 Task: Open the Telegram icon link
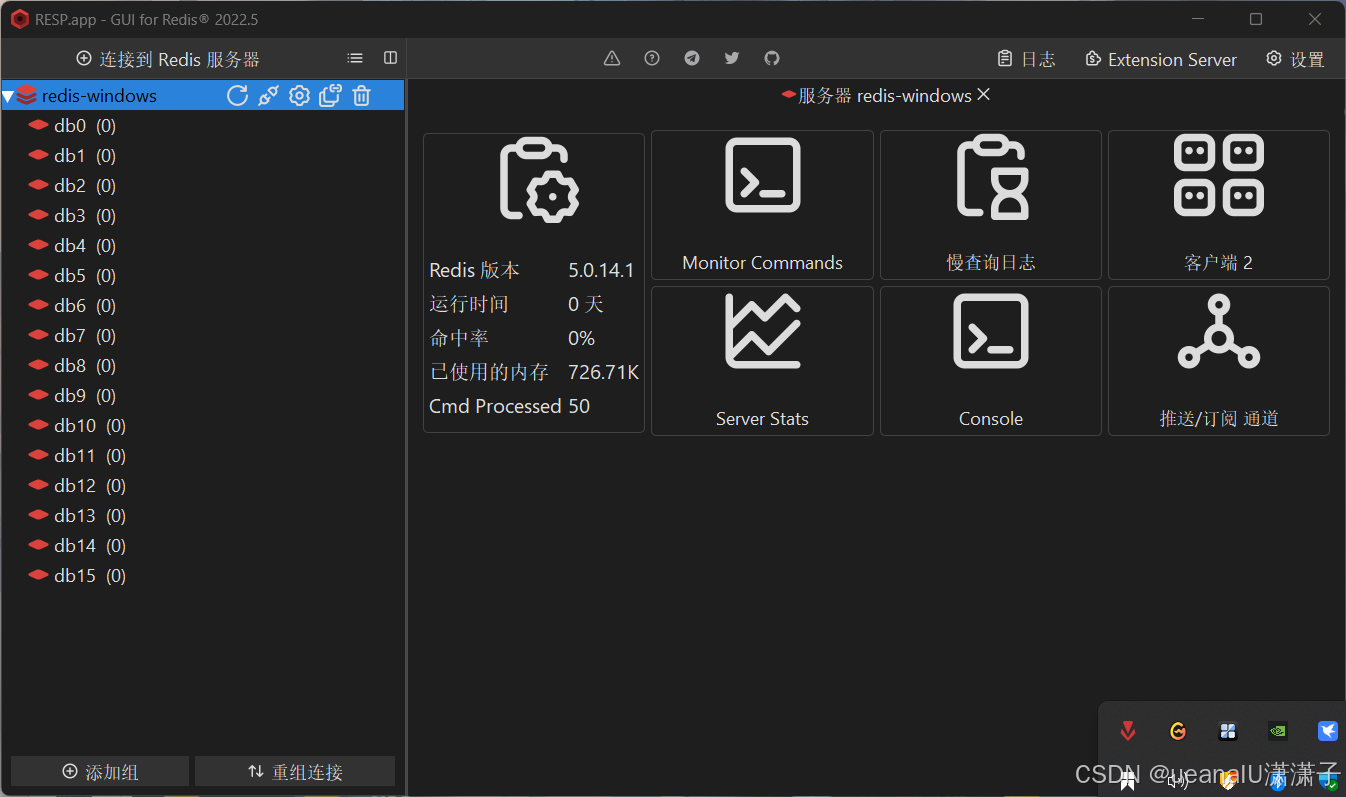(x=692, y=59)
